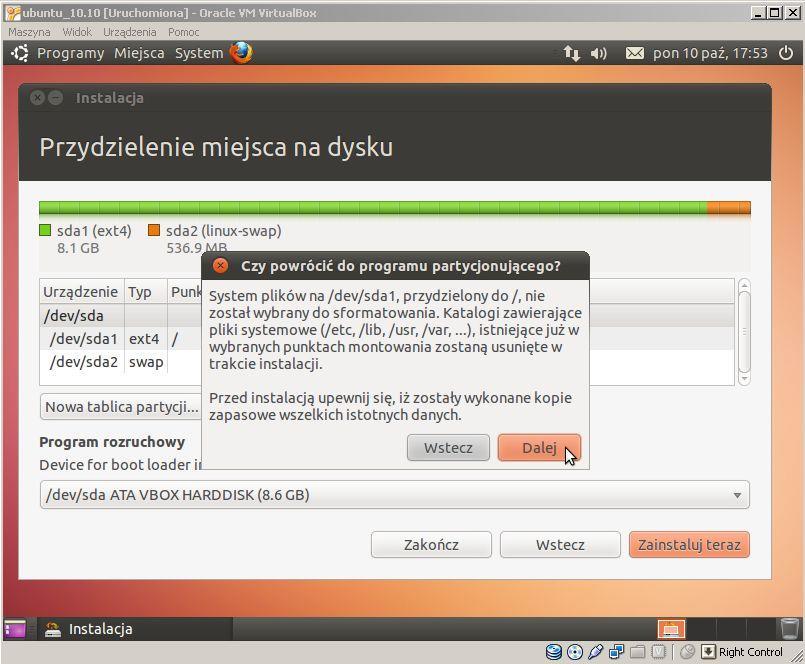The width and height of the screenshot is (805, 664).
Task: Open VirtualBox Pomoc menu
Action: [x=183, y=32]
